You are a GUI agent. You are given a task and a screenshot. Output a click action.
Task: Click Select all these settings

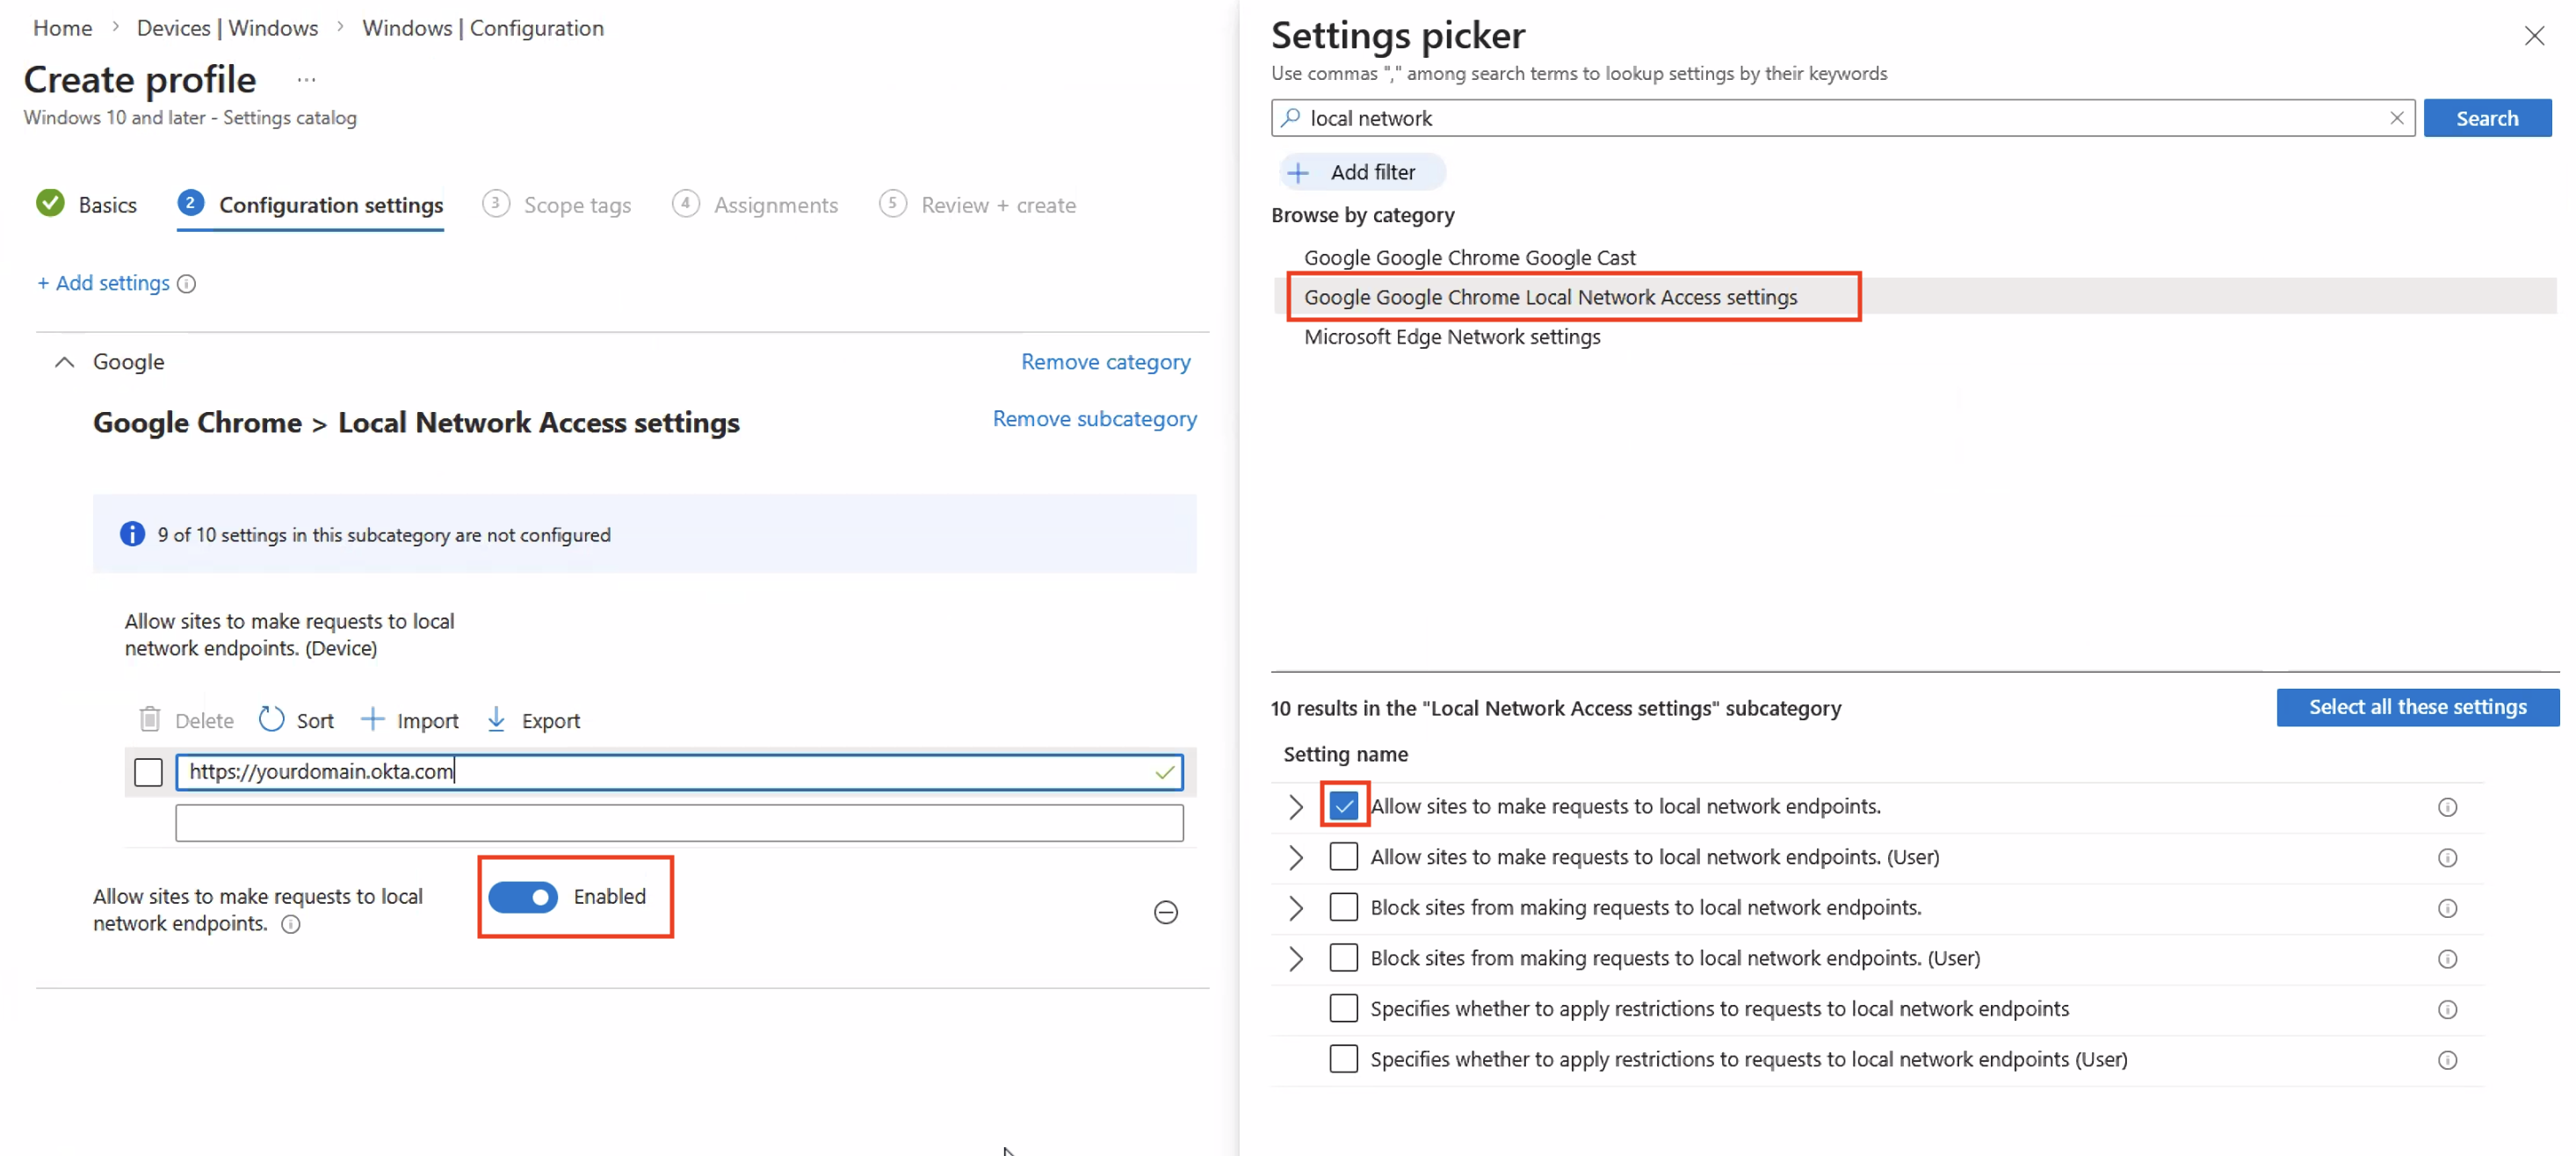[2416, 706]
